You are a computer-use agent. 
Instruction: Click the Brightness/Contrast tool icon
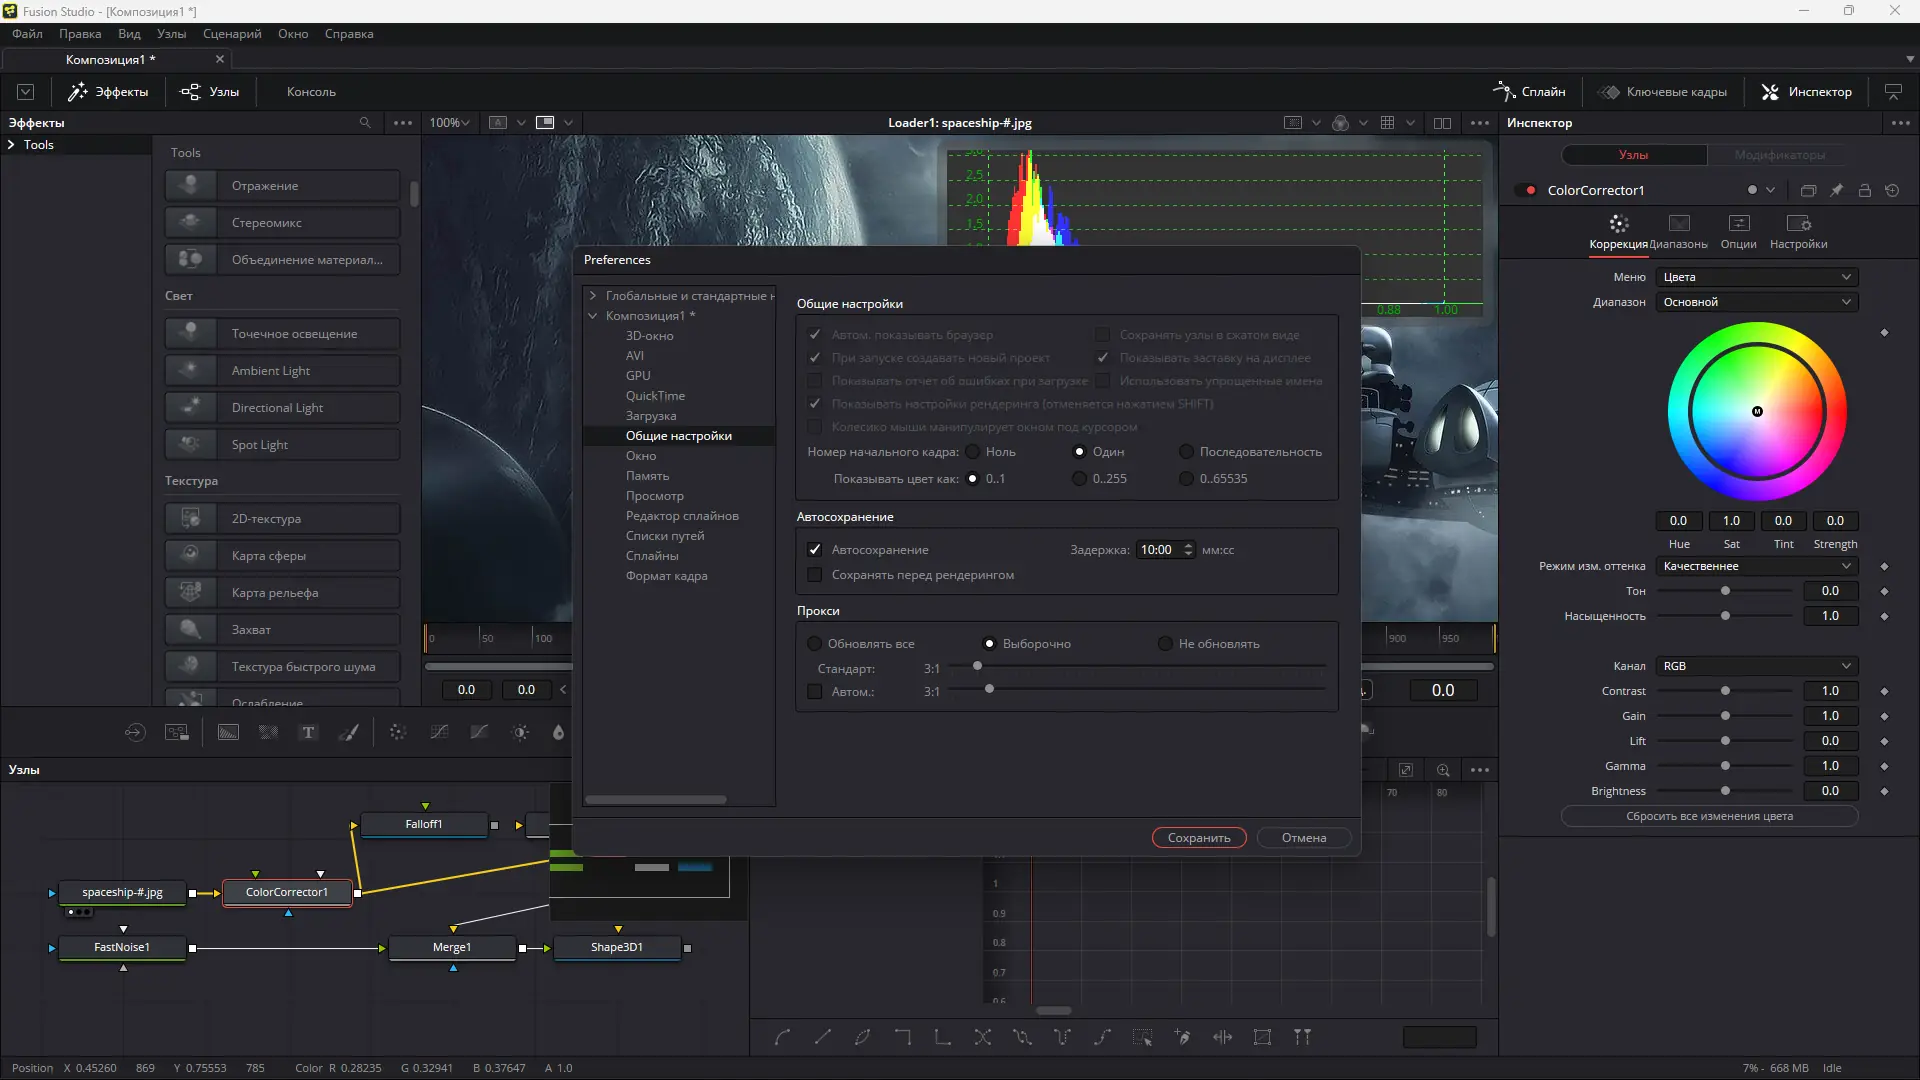pyautogui.click(x=520, y=733)
